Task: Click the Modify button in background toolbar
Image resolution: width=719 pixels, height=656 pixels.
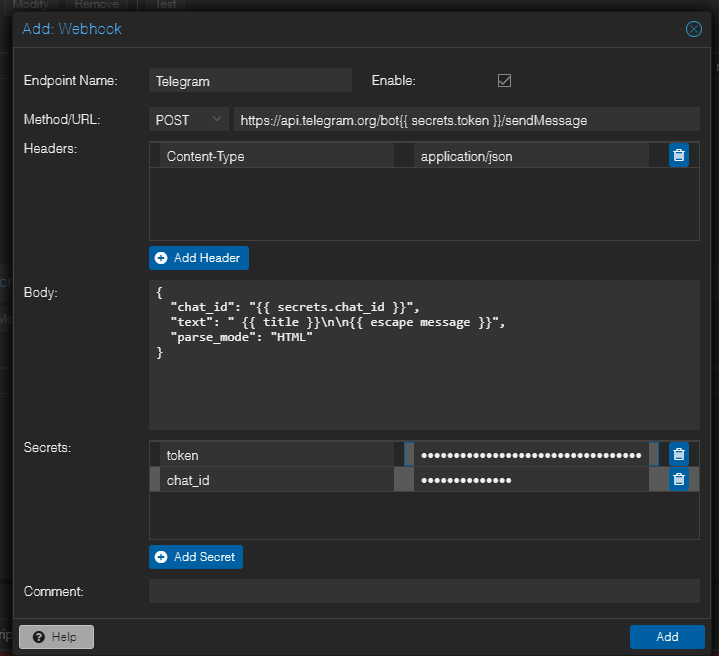Action: [x=31, y=5]
